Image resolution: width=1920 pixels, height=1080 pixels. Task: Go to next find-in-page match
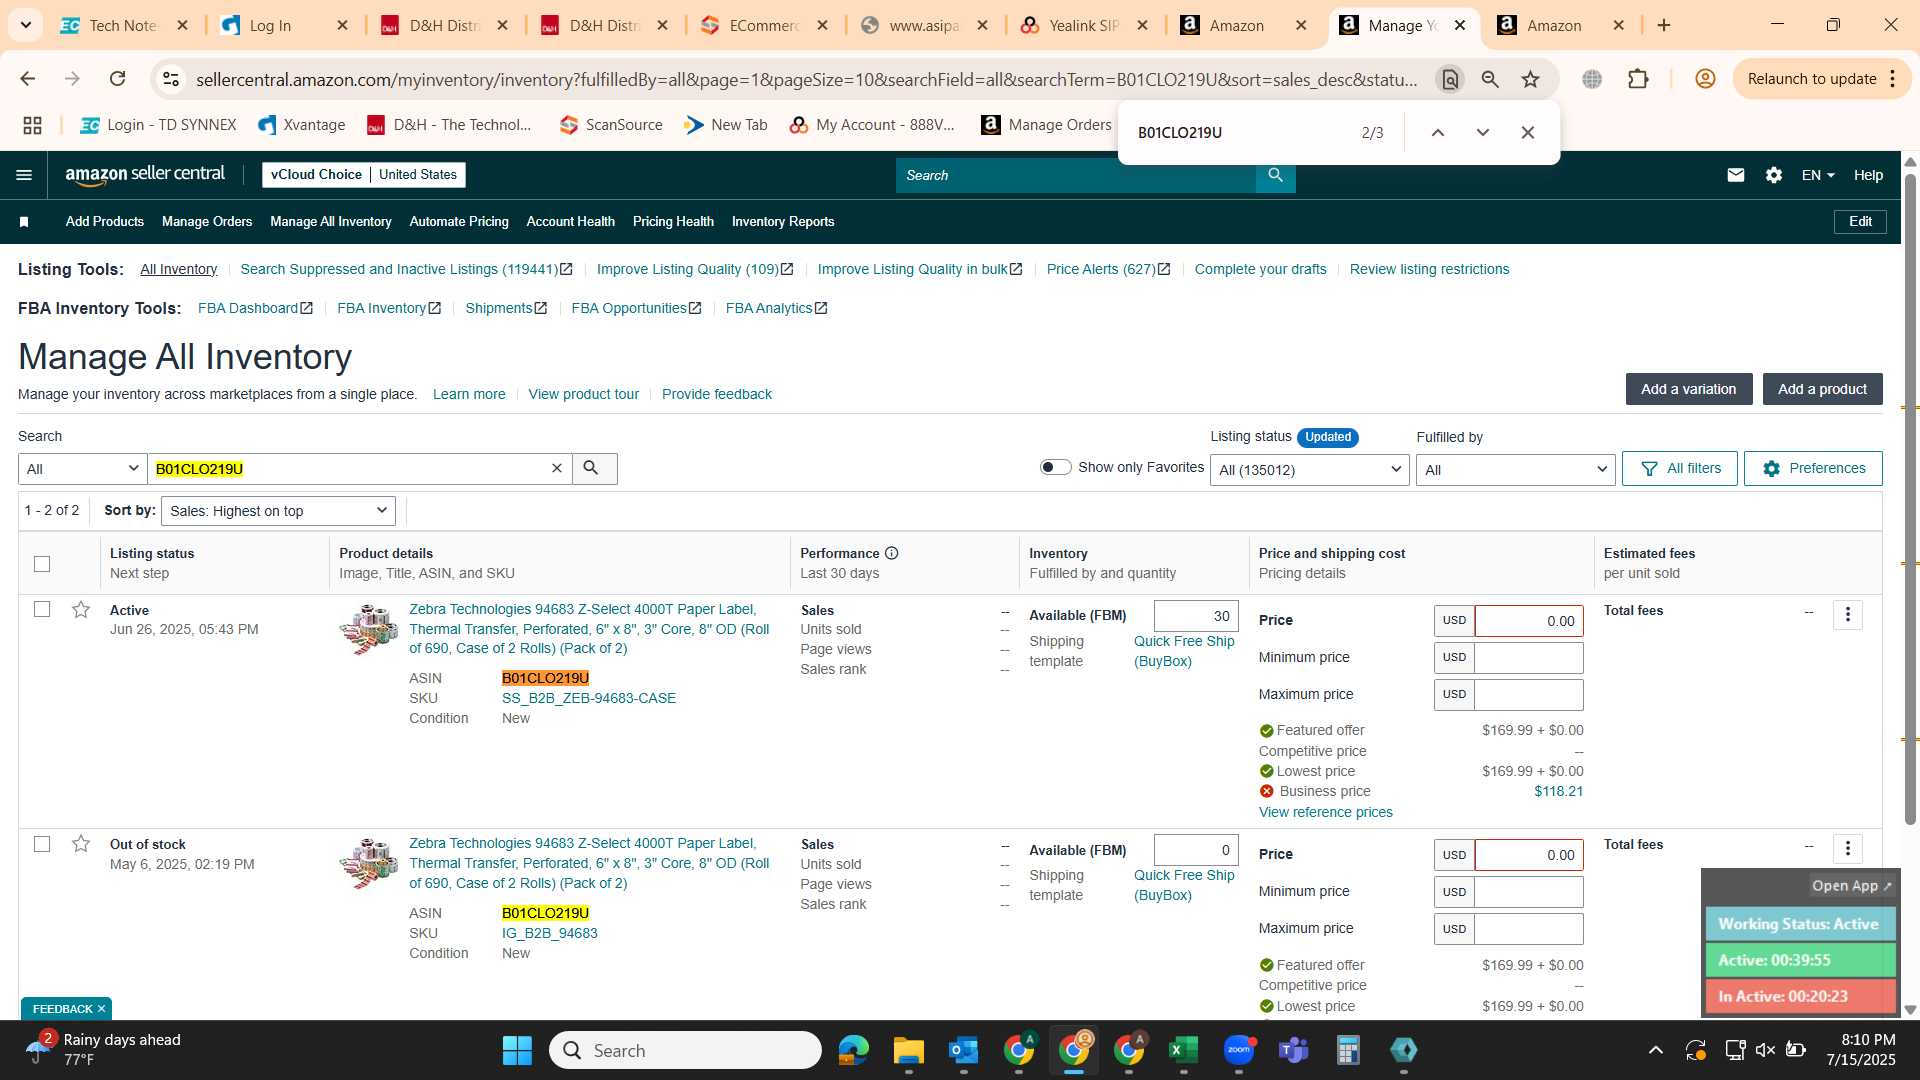pyautogui.click(x=1482, y=132)
